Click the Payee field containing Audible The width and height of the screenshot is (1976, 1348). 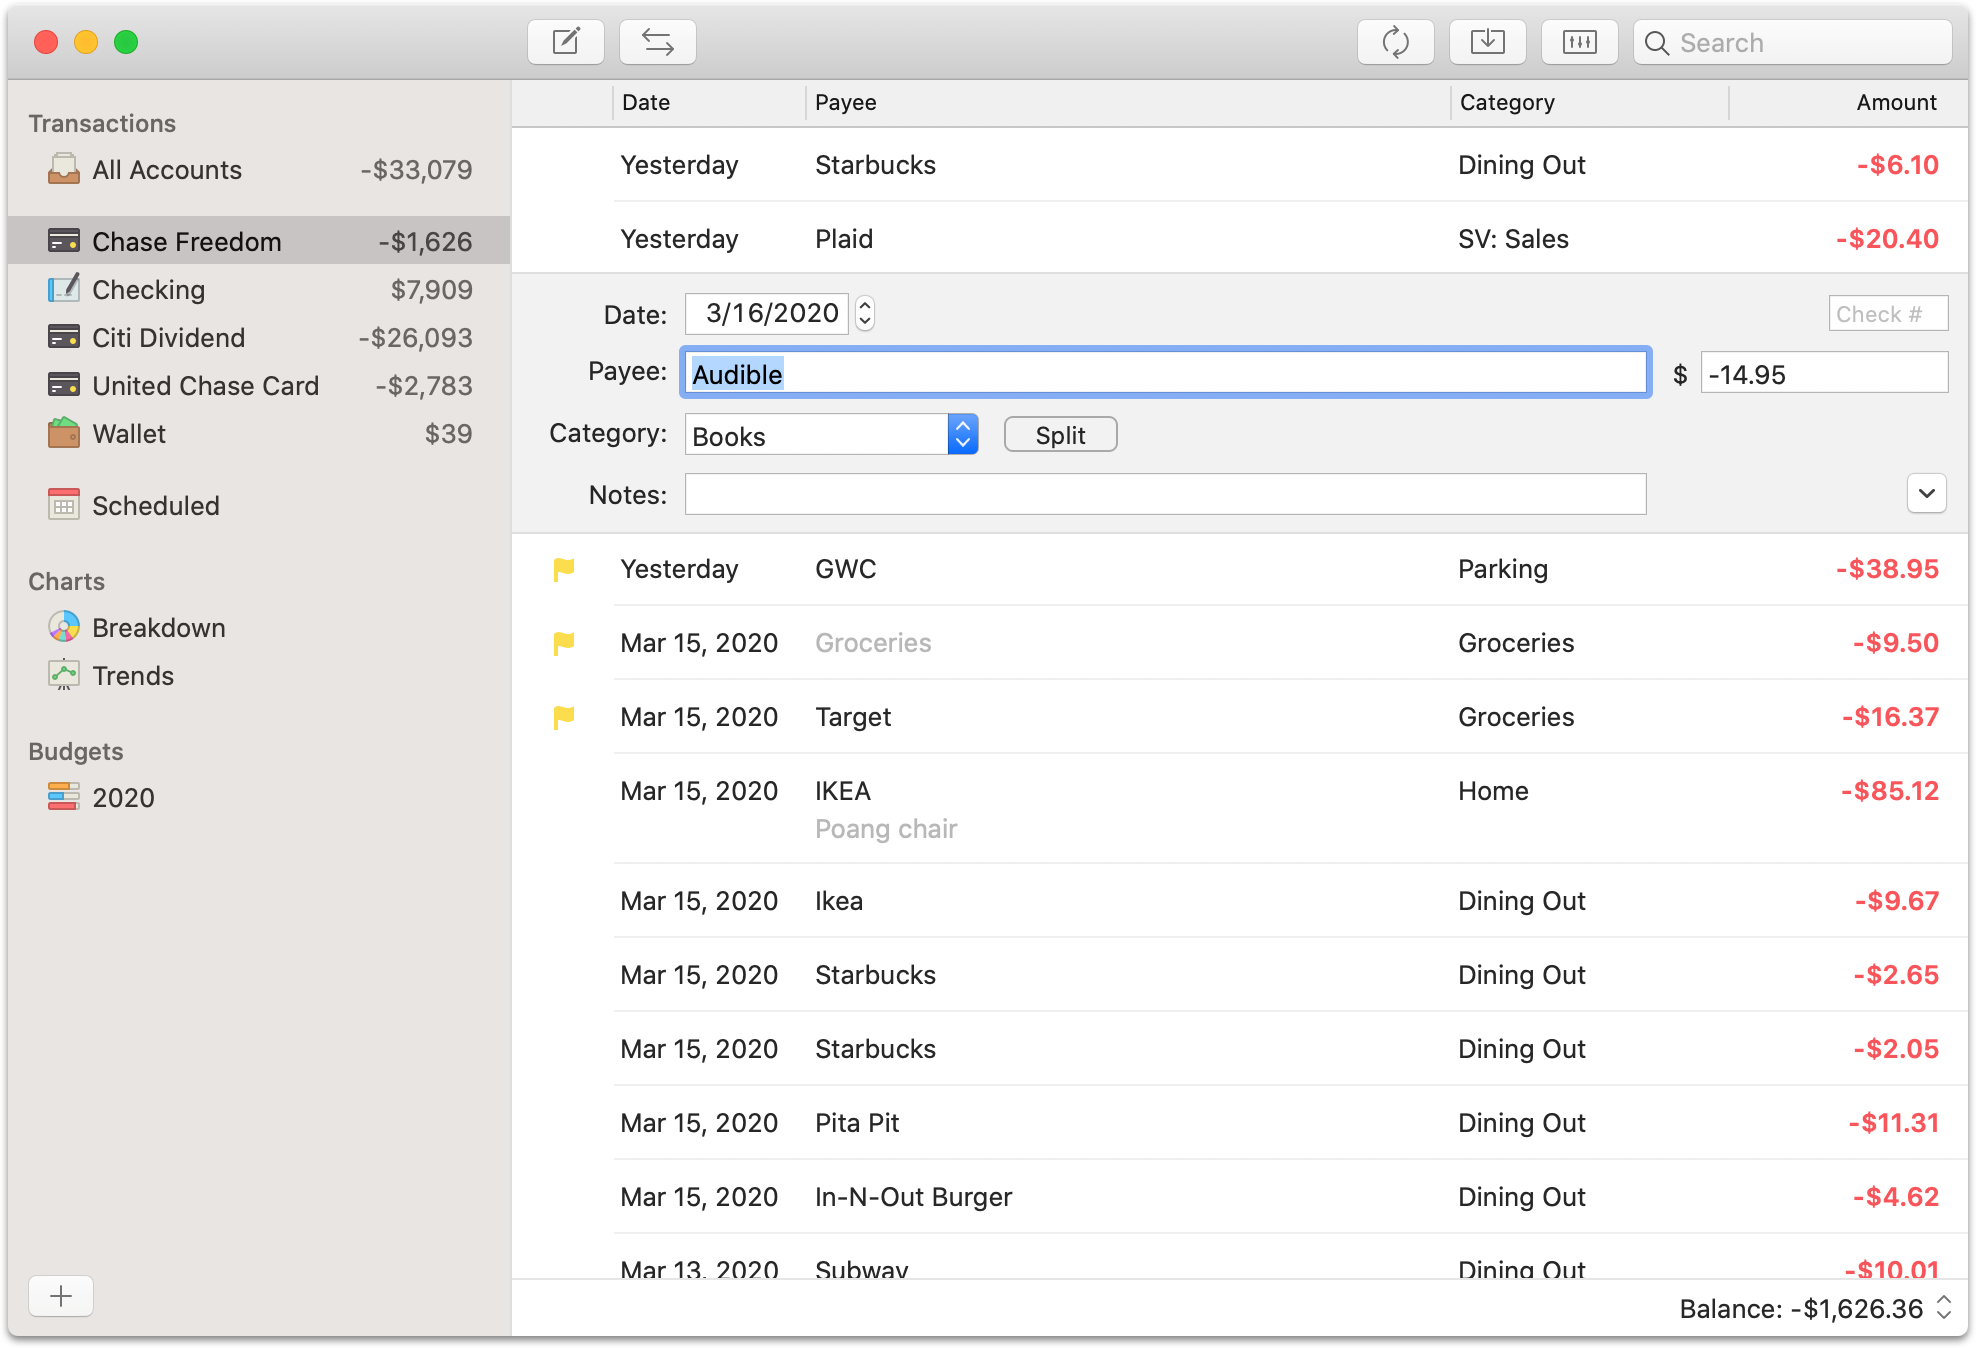pos(1165,373)
